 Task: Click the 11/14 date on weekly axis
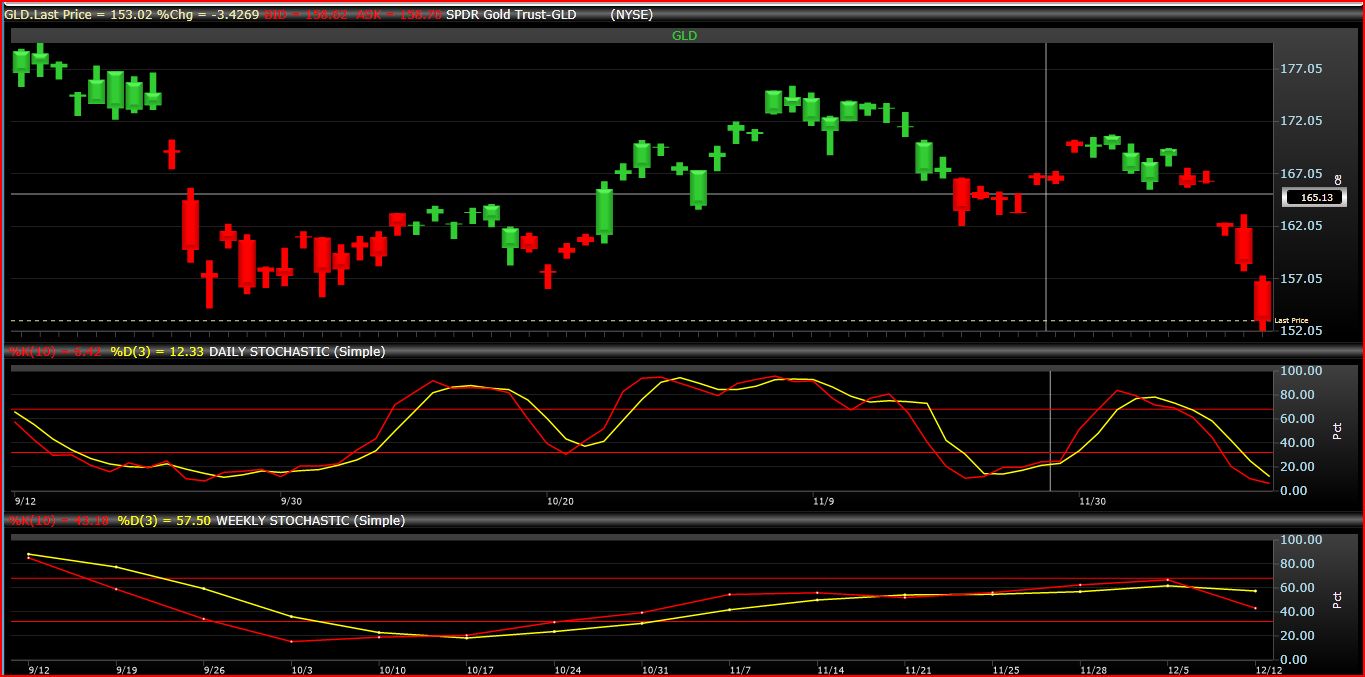pos(830,669)
